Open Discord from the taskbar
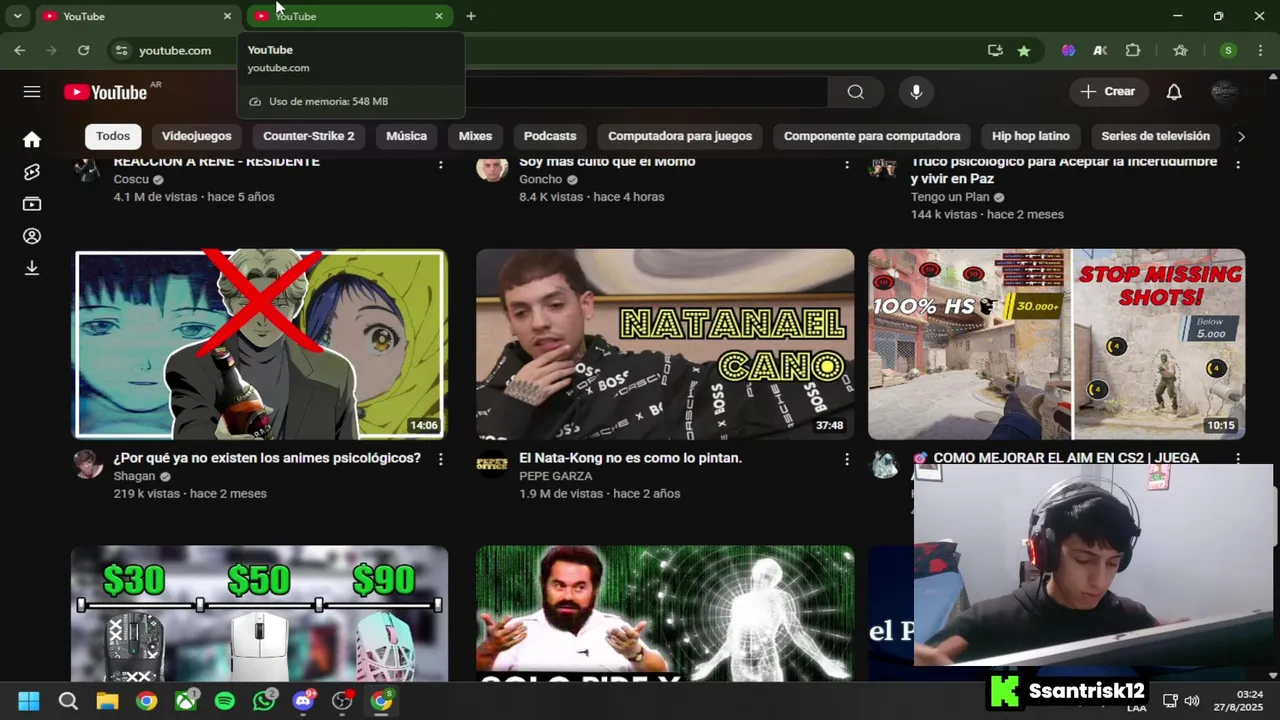This screenshot has width=1280, height=720. (303, 701)
